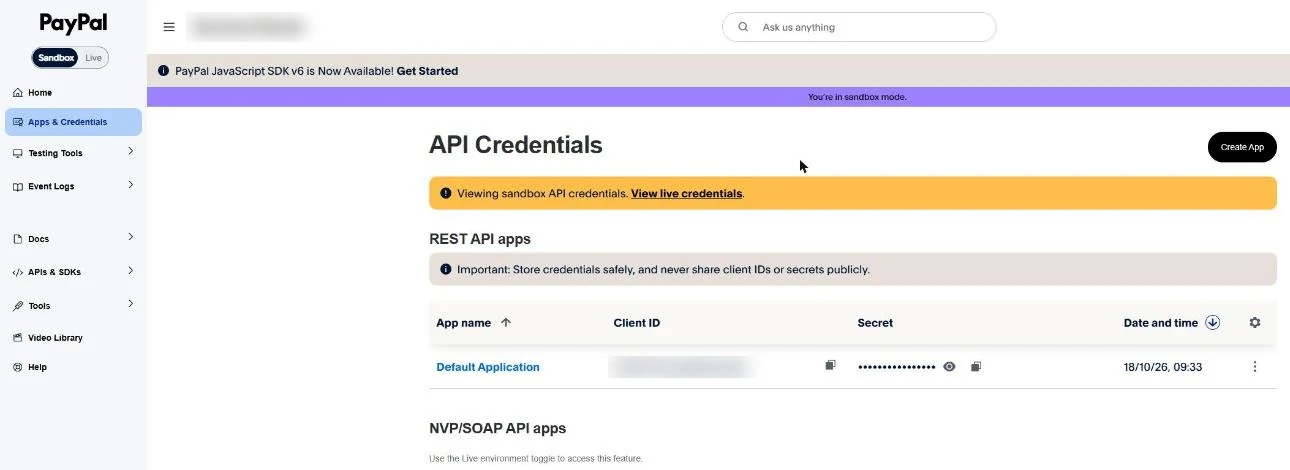Reveal the Secret with the eye icon
This screenshot has width=1290, height=470.
[x=949, y=367]
